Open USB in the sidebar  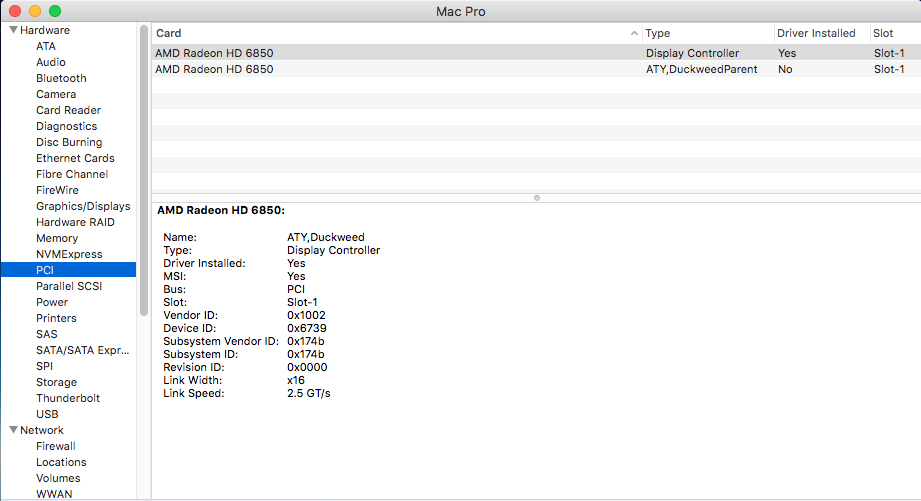coord(47,414)
